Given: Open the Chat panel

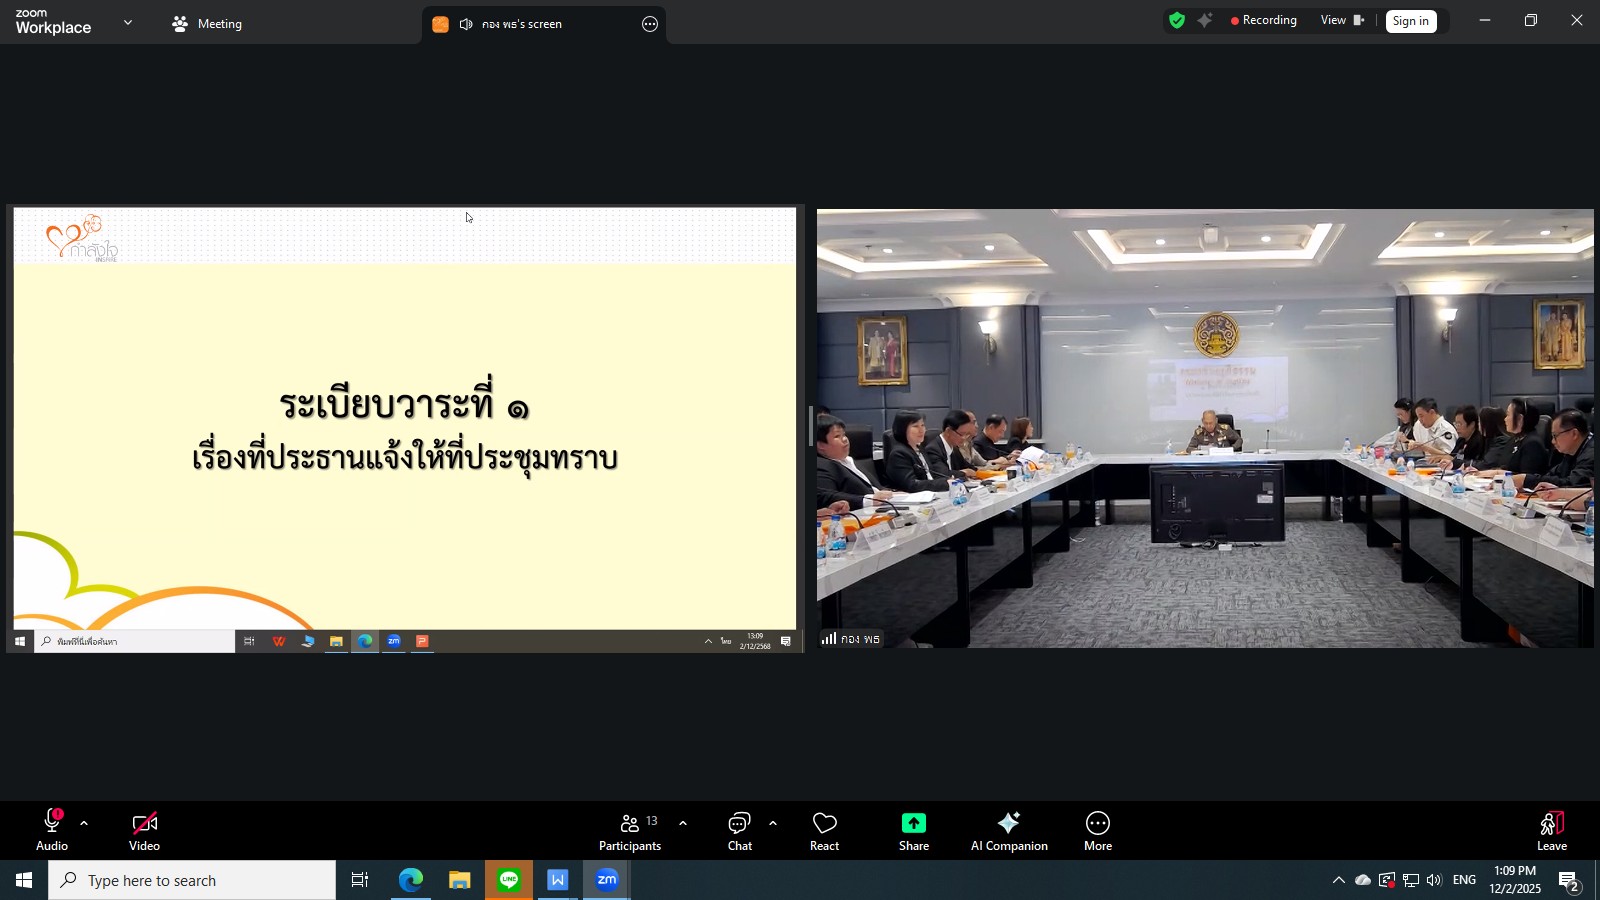Looking at the screenshot, I should 739,830.
